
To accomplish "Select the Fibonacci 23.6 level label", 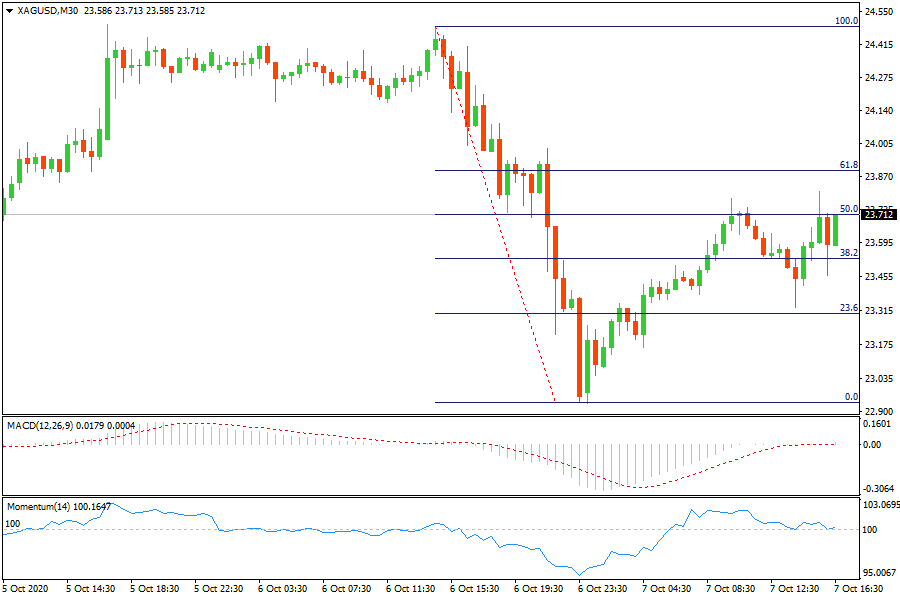I will [x=848, y=308].
